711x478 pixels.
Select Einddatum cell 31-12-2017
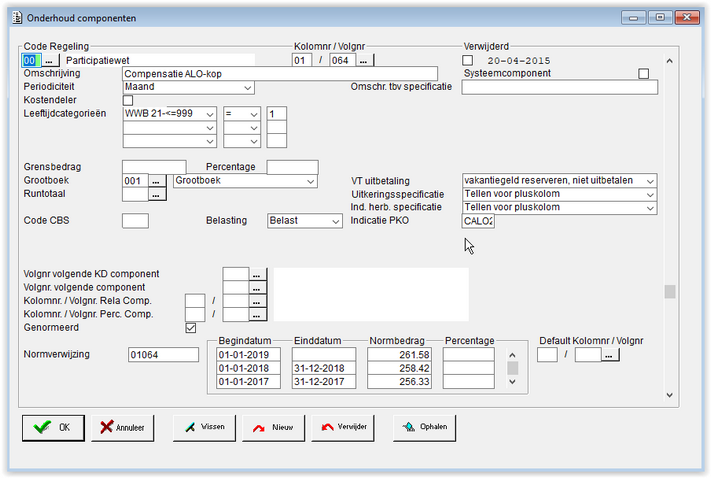click(x=324, y=382)
